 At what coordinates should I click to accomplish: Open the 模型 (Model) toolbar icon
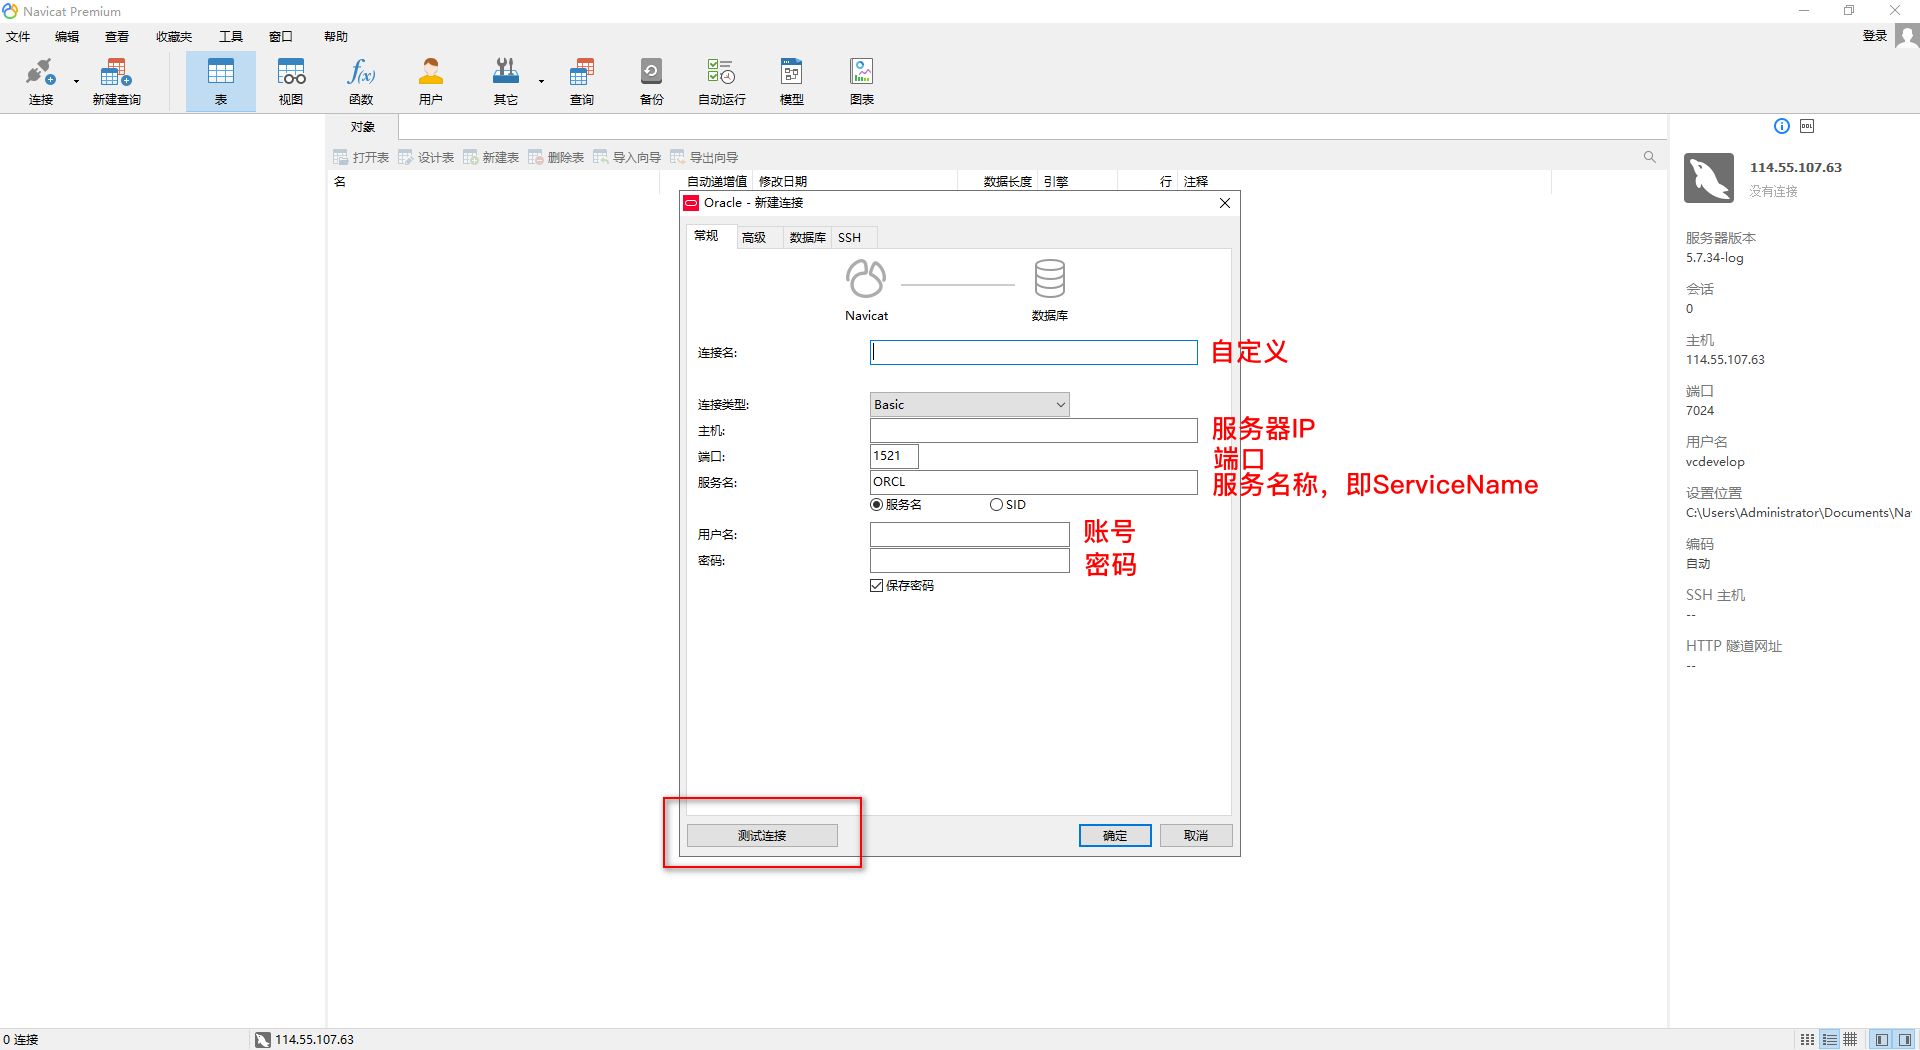click(x=792, y=81)
